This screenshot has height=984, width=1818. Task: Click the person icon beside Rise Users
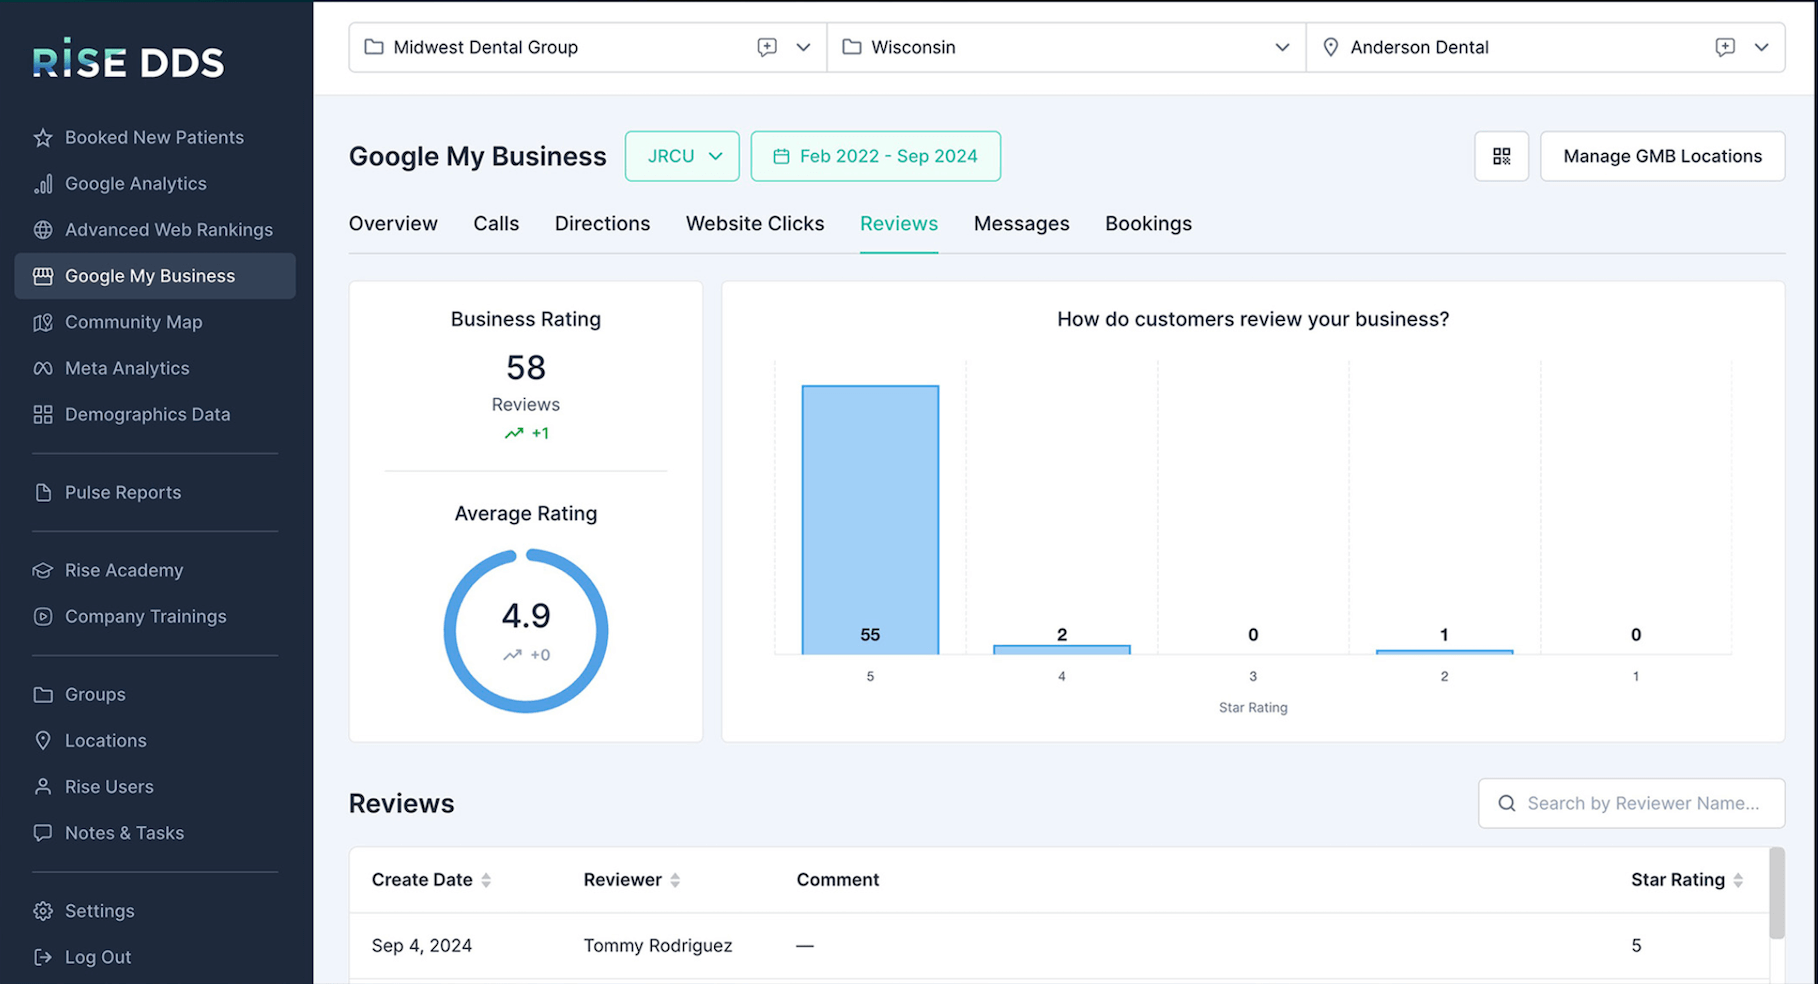(x=43, y=786)
